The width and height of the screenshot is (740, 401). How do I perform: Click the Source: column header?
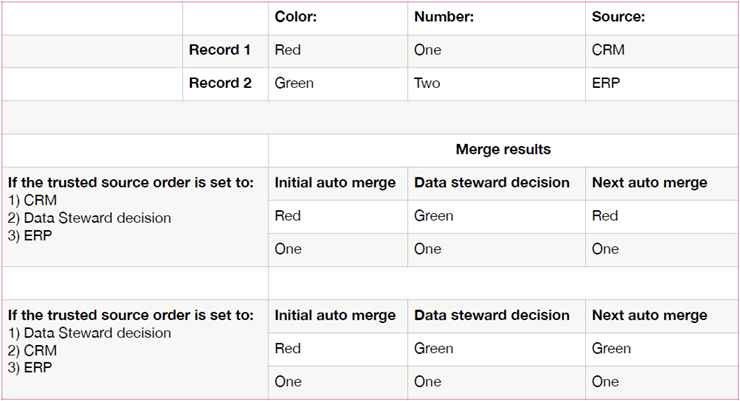[619, 17]
